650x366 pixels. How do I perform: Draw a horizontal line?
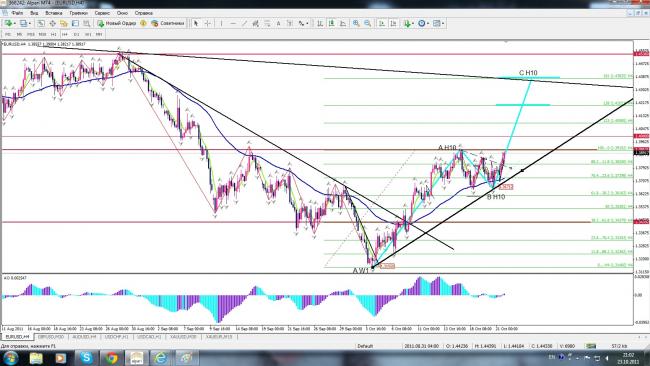coord(233,24)
